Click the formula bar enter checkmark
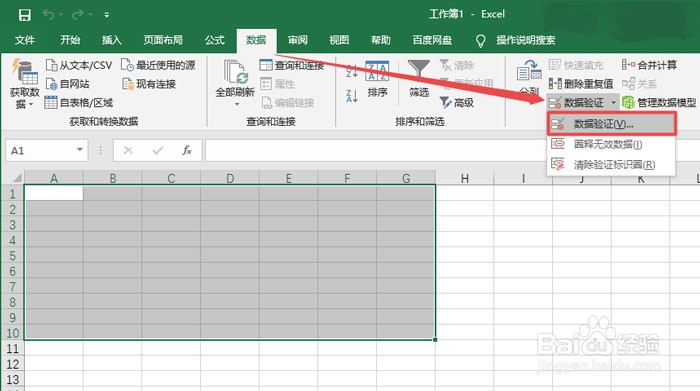Screen dimensions: 700x391 (158, 150)
